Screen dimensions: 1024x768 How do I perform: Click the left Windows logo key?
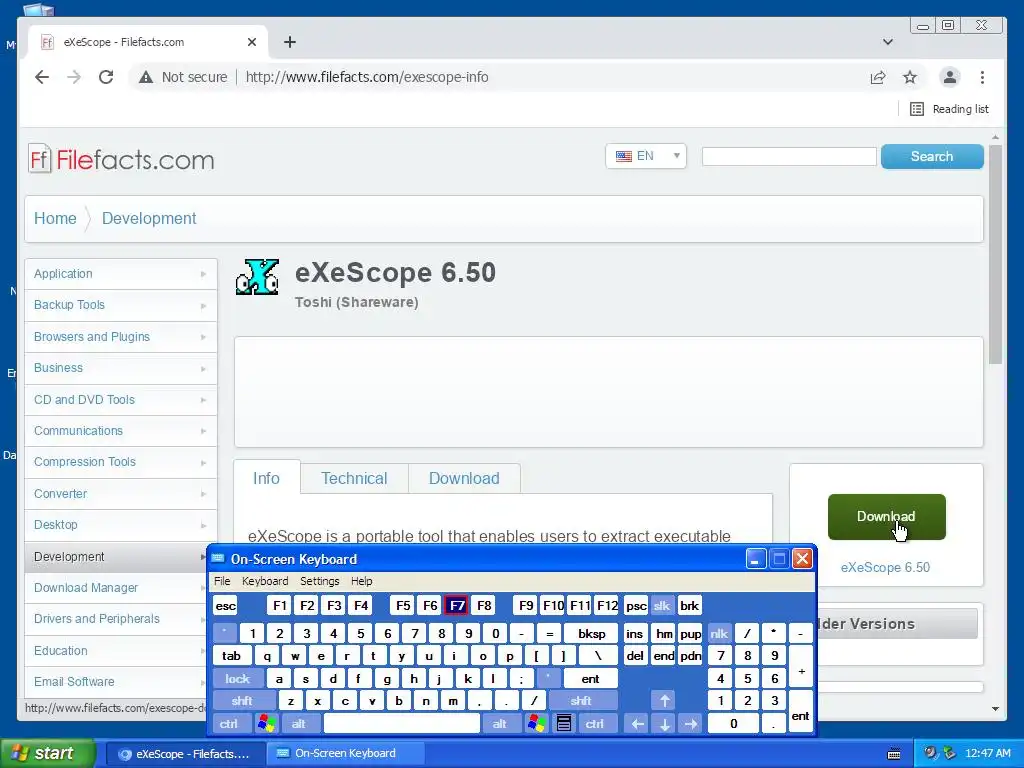pyautogui.click(x=266, y=724)
